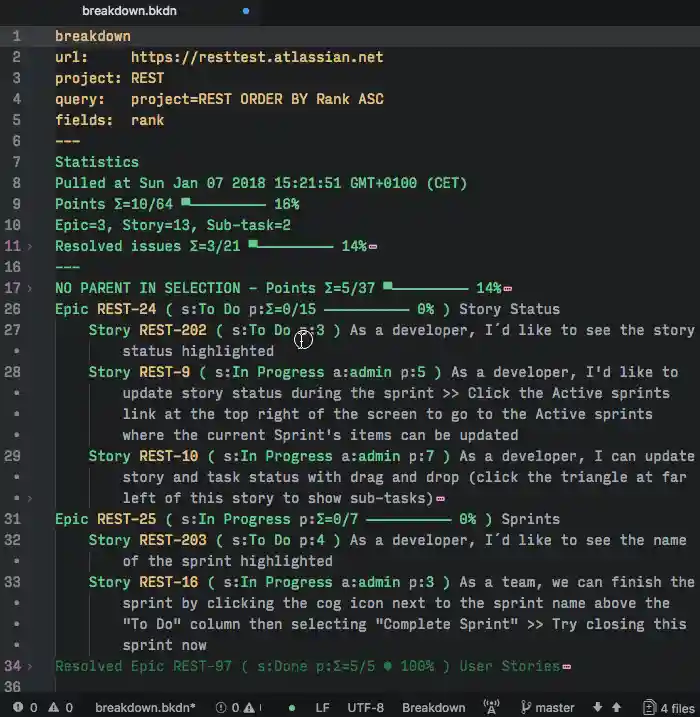This screenshot has height=717, width=700.
Task: Click the issue key REST-16
Action: click(169, 582)
